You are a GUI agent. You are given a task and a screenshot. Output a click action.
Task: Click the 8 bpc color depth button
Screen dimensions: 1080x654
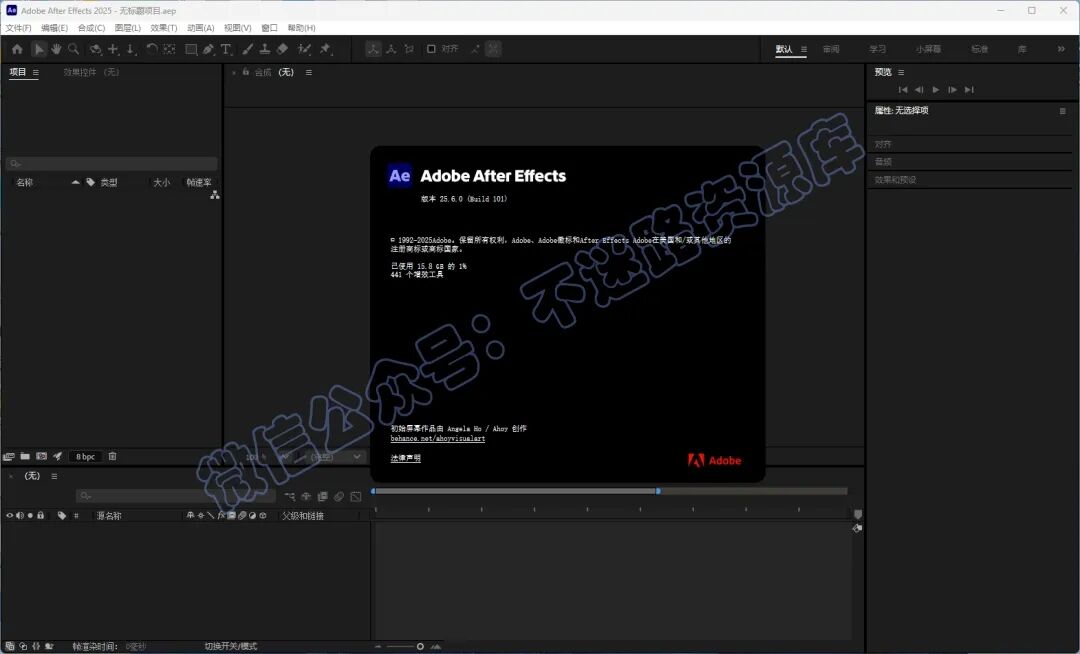pyautogui.click(x=85, y=456)
